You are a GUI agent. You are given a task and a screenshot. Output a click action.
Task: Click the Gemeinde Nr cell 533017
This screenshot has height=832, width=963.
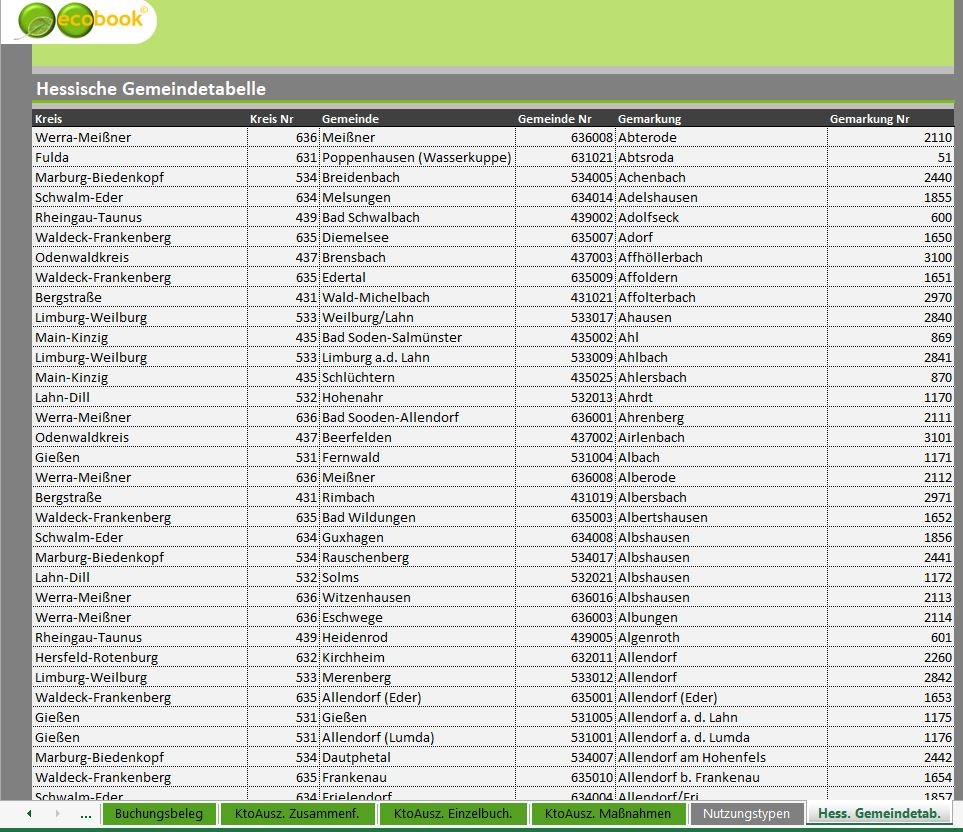(x=591, y=317)
